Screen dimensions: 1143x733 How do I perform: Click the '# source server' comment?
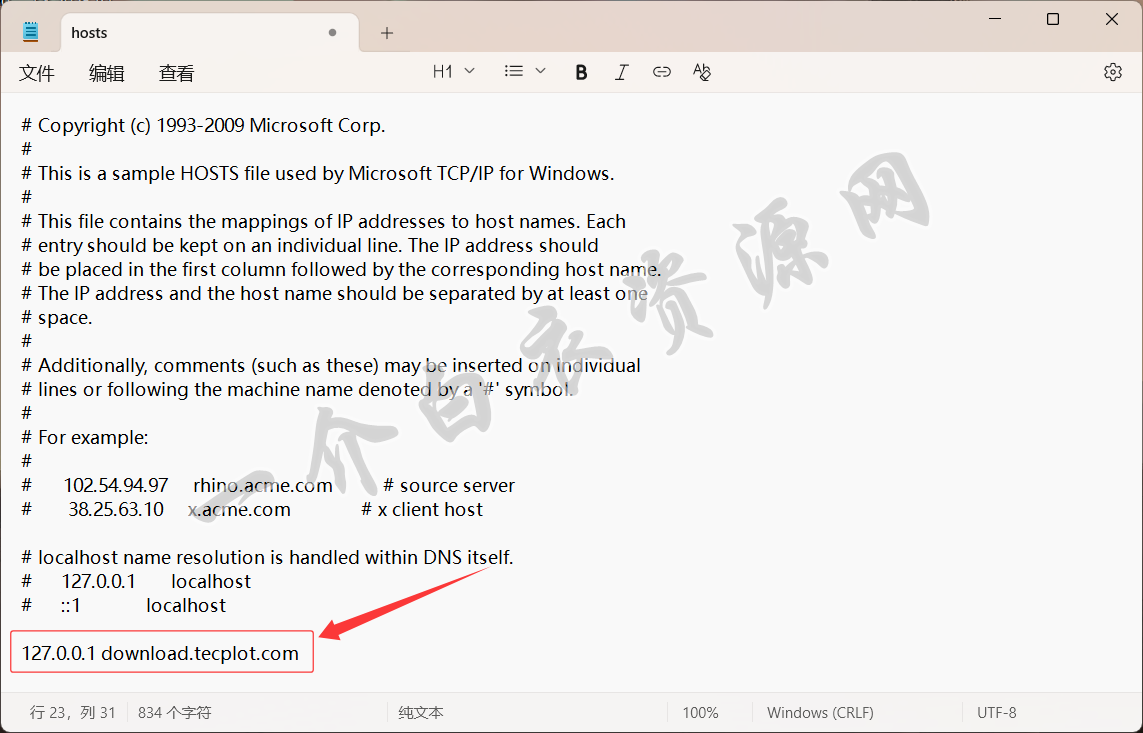tap(449, 485)
